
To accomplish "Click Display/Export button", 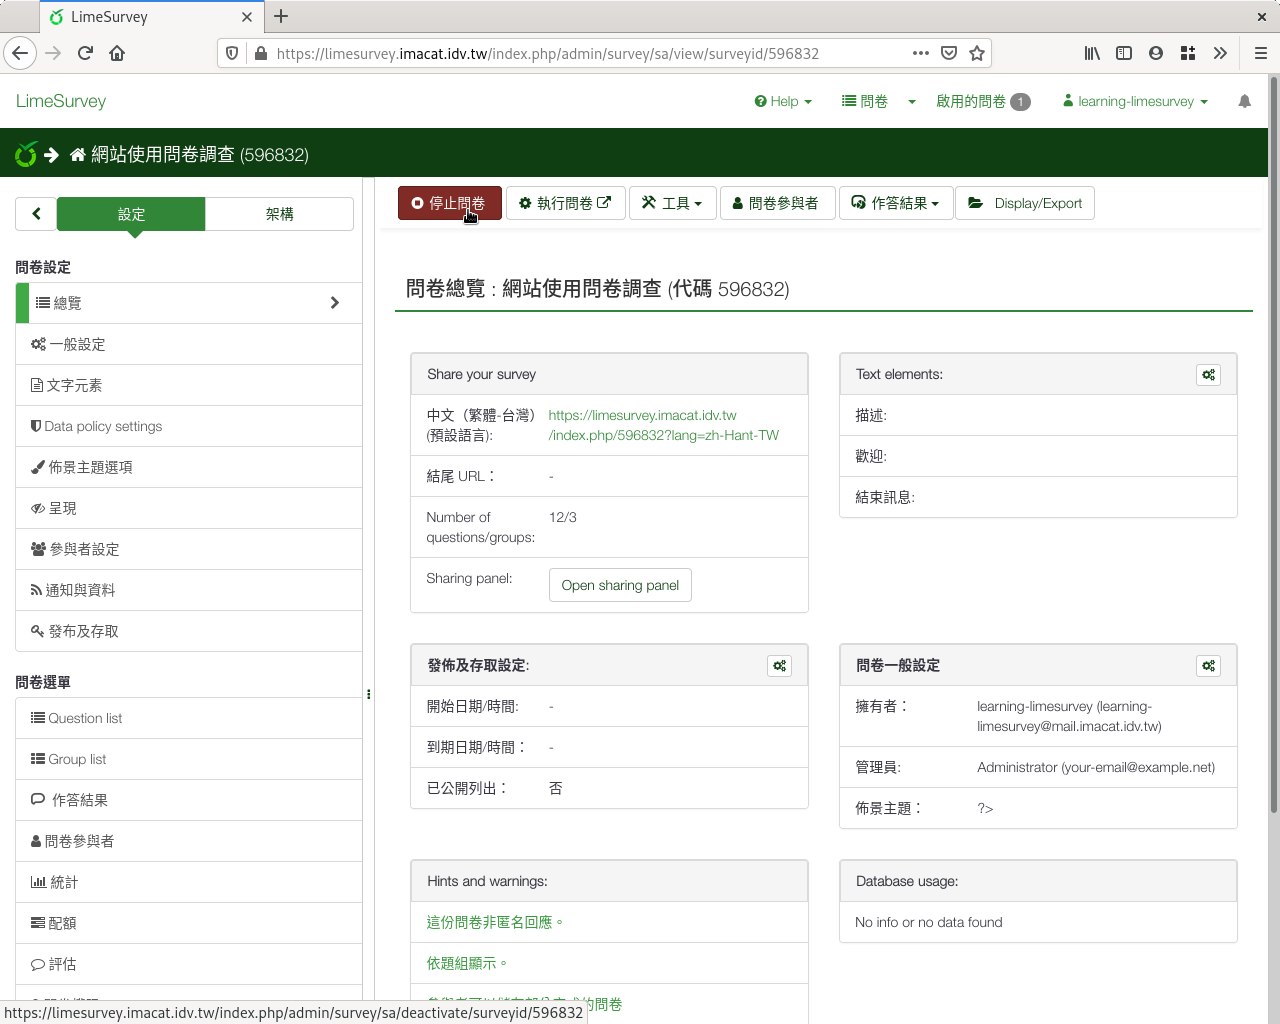I will pyautogui.click(x=1025, y=203).
